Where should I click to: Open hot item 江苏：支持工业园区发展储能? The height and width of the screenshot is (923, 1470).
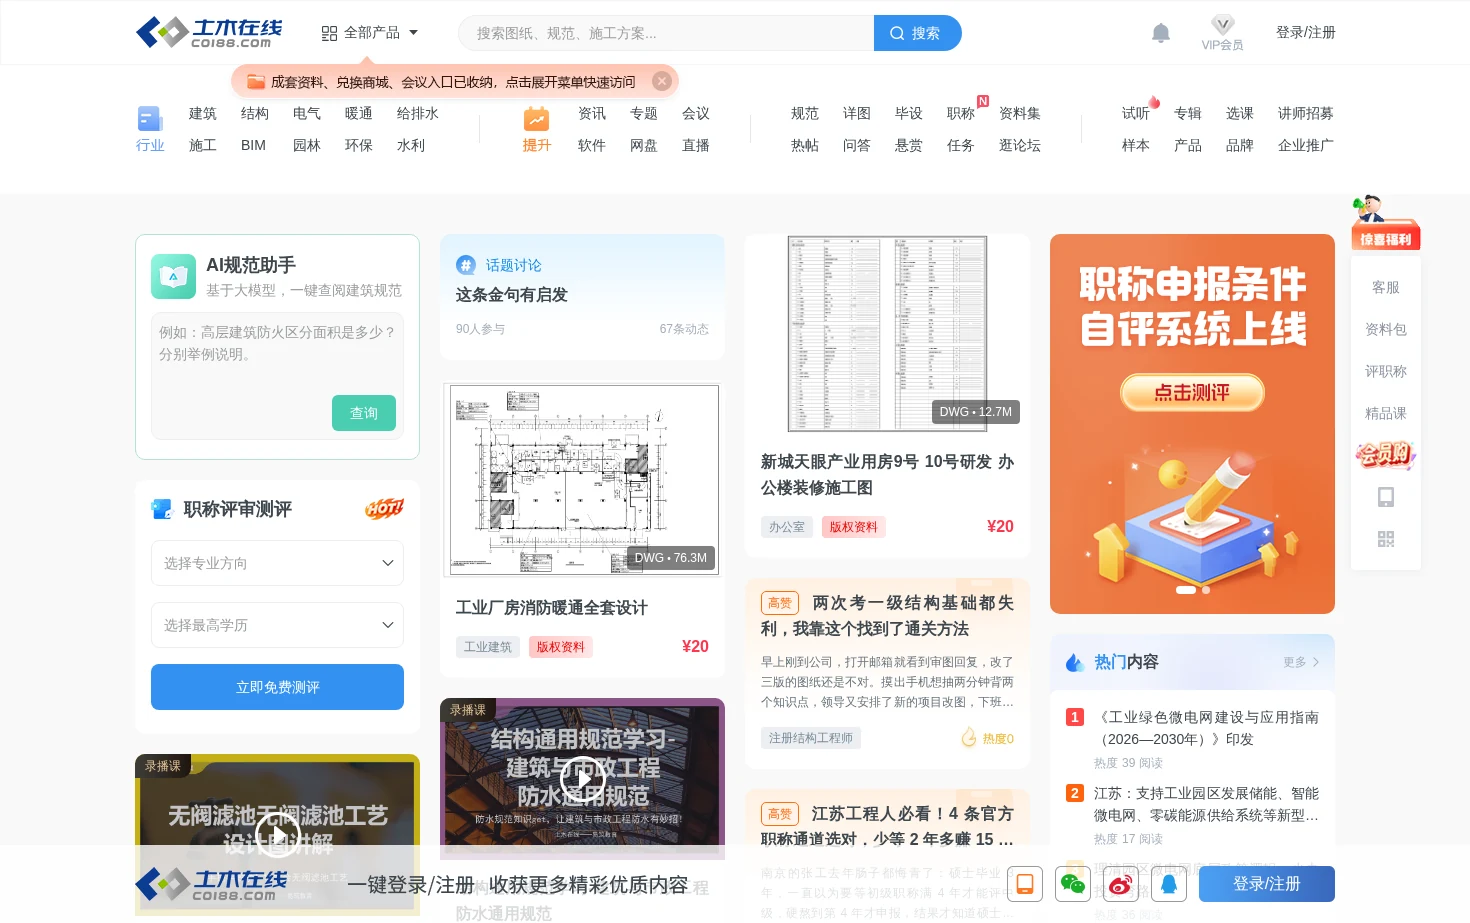(1206, 804)
